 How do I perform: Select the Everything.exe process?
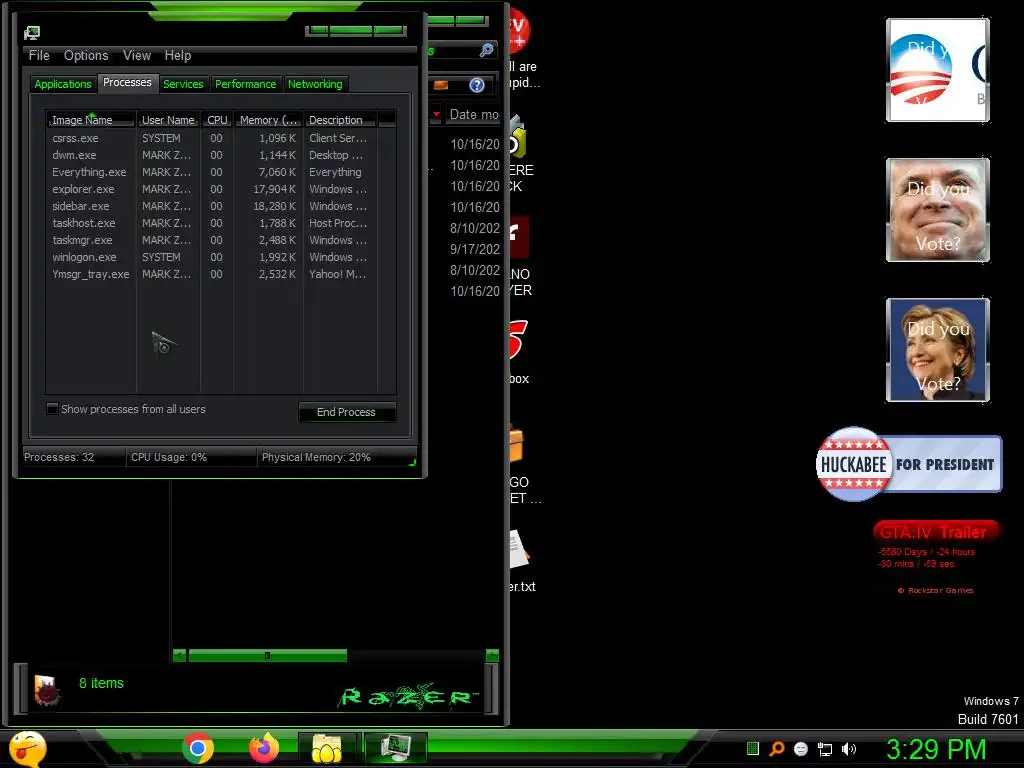tap(221, 172)
